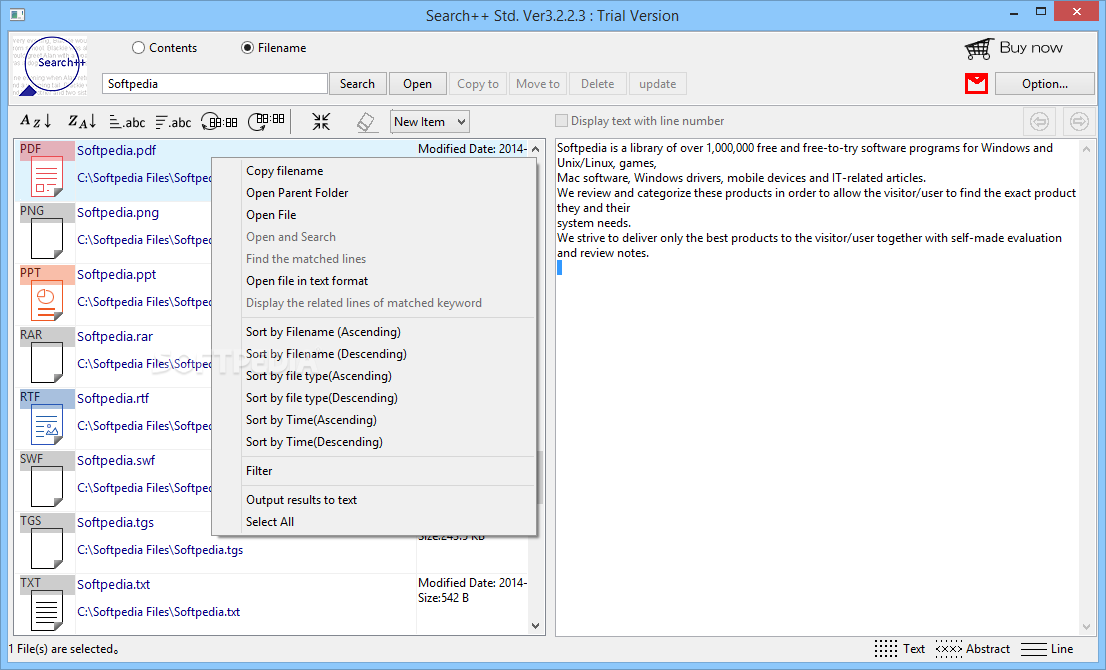Select the Softpedia.rar filename
Screen dimensions: 1106x670
[115, 336]
